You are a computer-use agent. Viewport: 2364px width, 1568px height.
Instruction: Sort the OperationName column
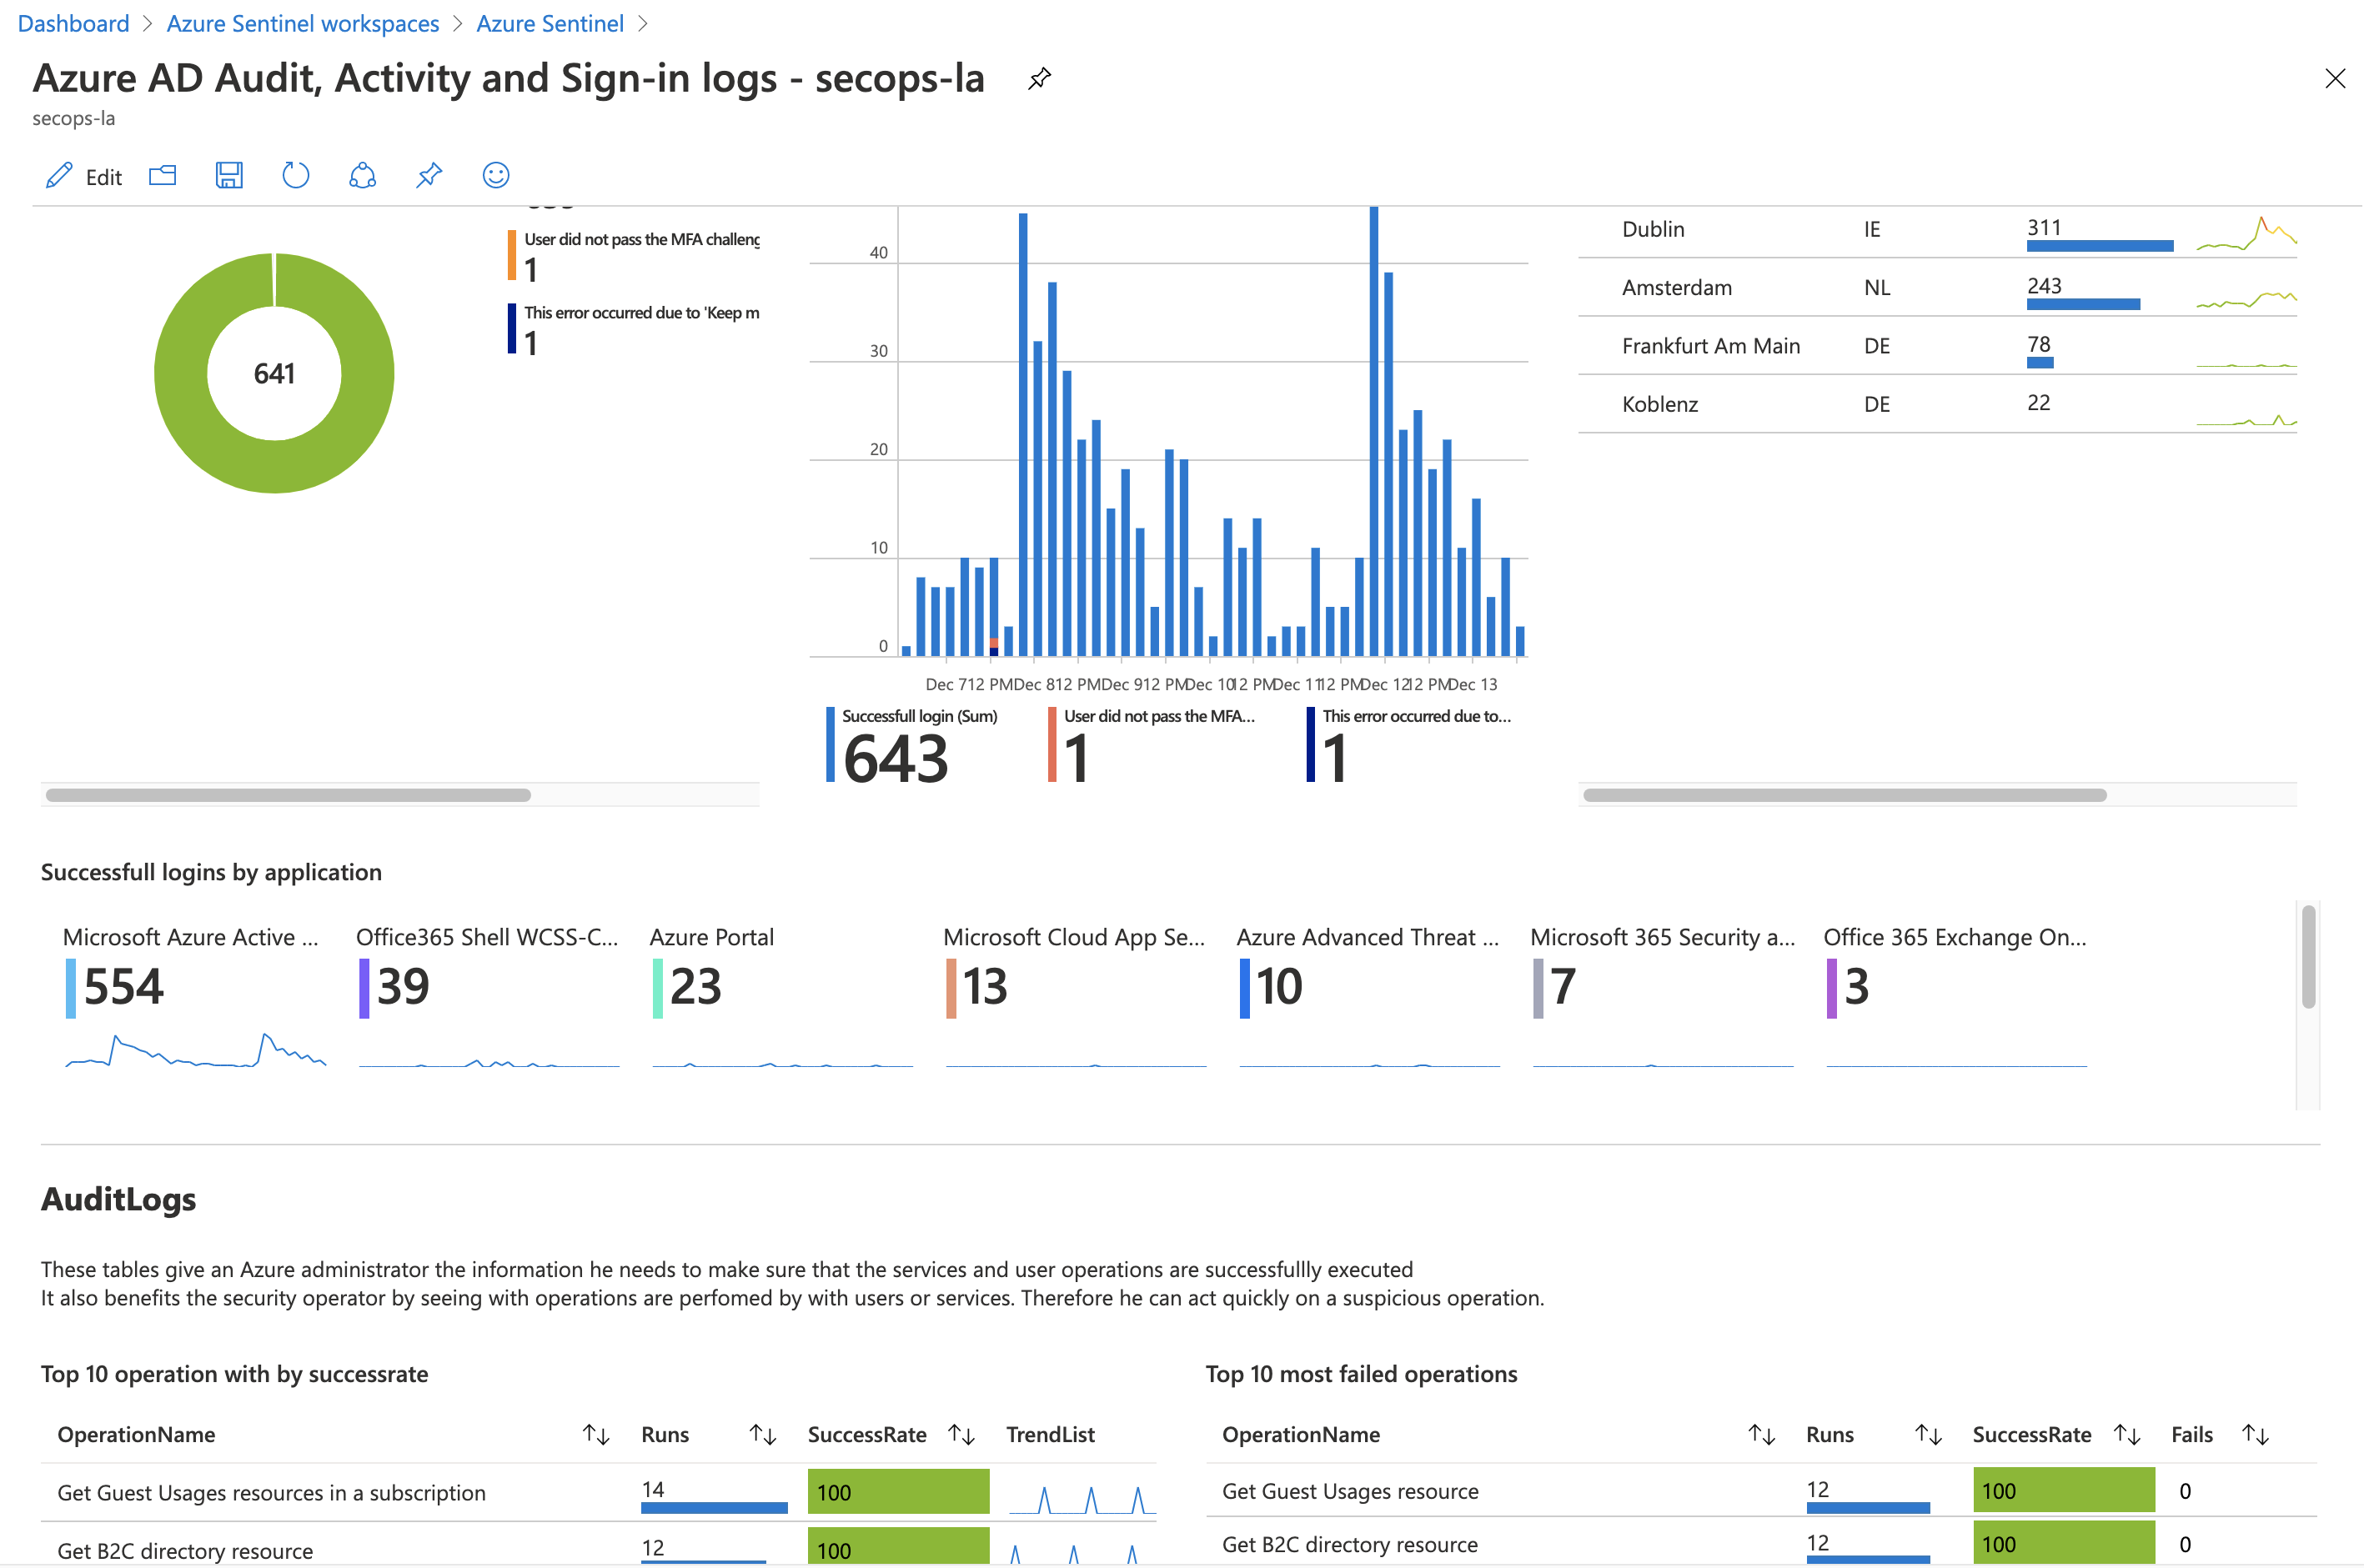pos(596,1434)
